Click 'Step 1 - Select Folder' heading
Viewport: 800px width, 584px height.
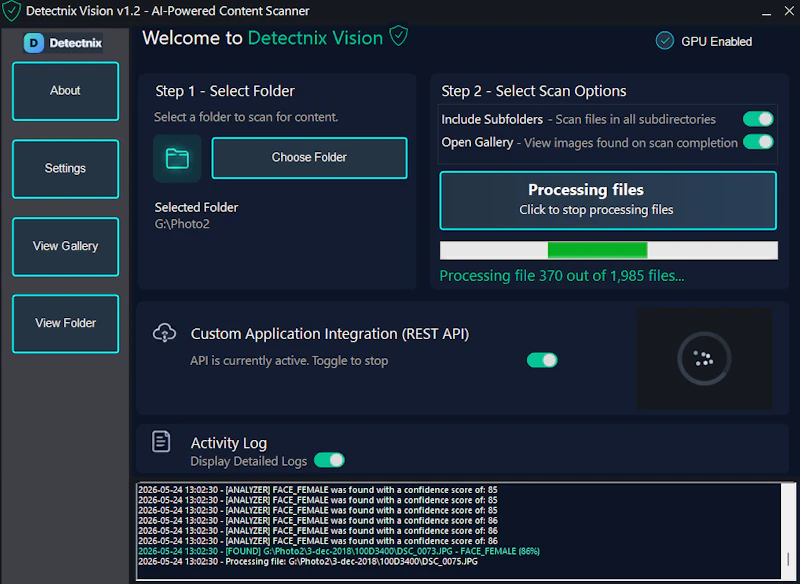point(225,91)
